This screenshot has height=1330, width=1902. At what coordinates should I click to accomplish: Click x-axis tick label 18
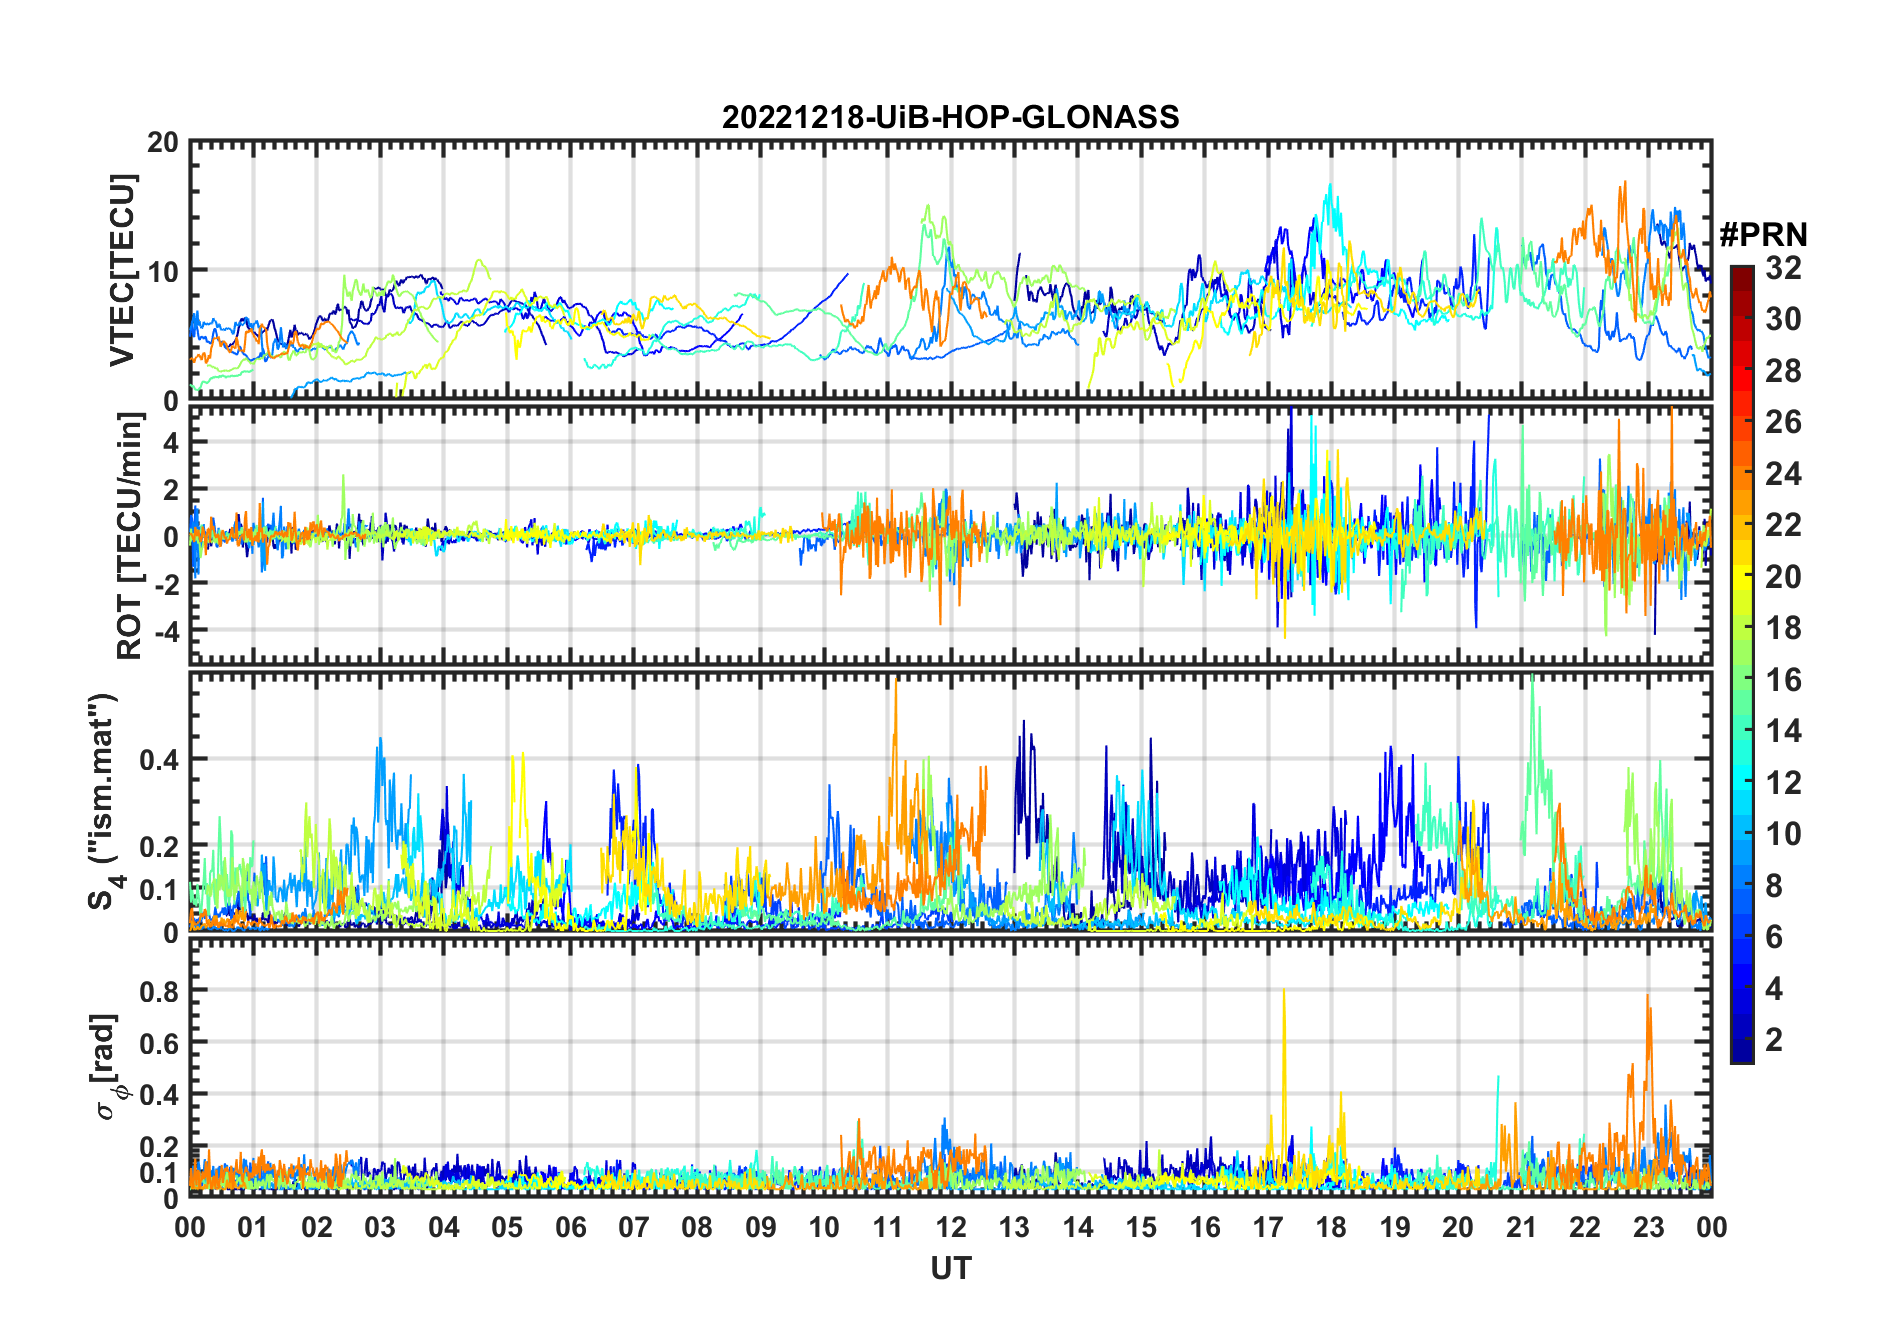[x=1331, y=1227]
